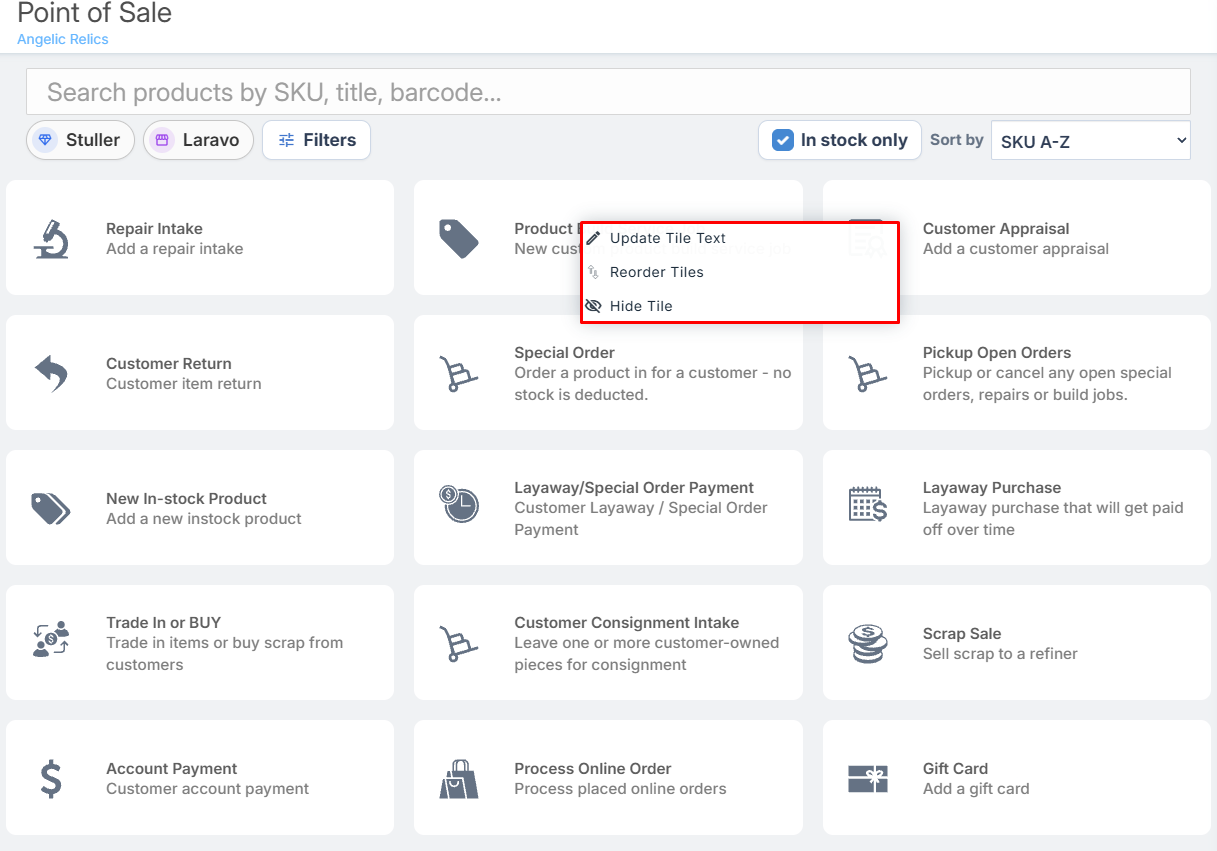Click the Customer Return arrow icon
The height and width of the screenshot is (851, 1217).
point(51,374)
